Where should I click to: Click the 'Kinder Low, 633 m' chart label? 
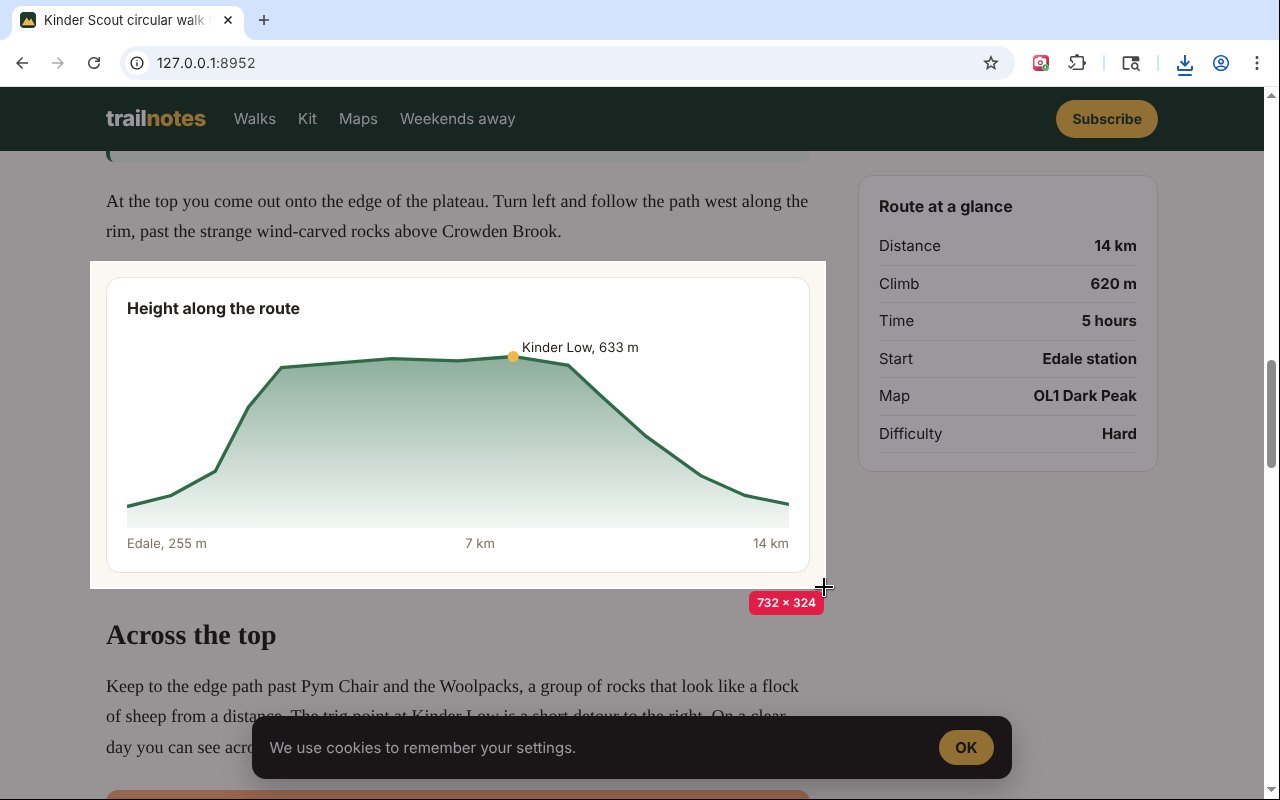[580, 348]
